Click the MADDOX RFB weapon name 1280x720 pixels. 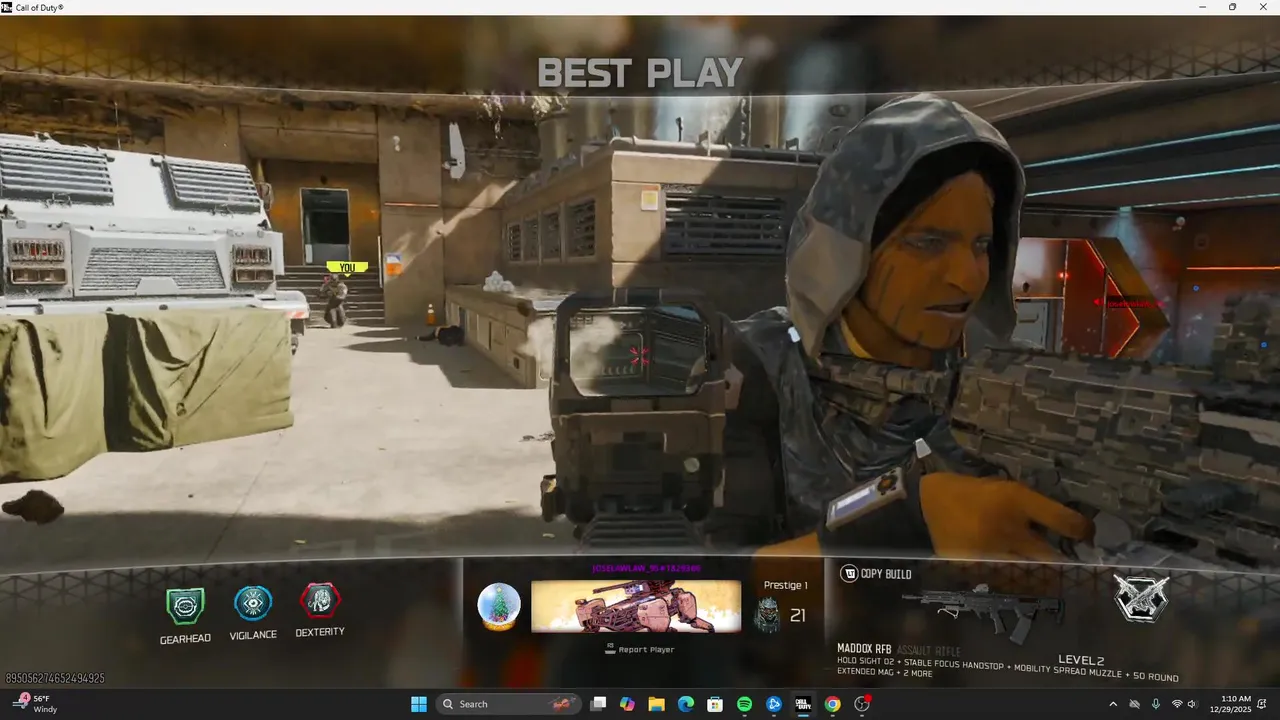click(864, 648)
